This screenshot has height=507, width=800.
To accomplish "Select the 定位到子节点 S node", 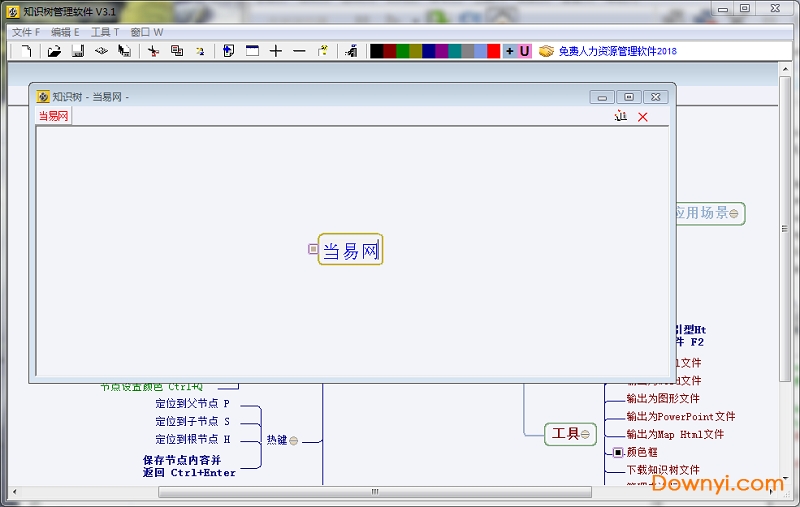I will [x=192, y=422].
